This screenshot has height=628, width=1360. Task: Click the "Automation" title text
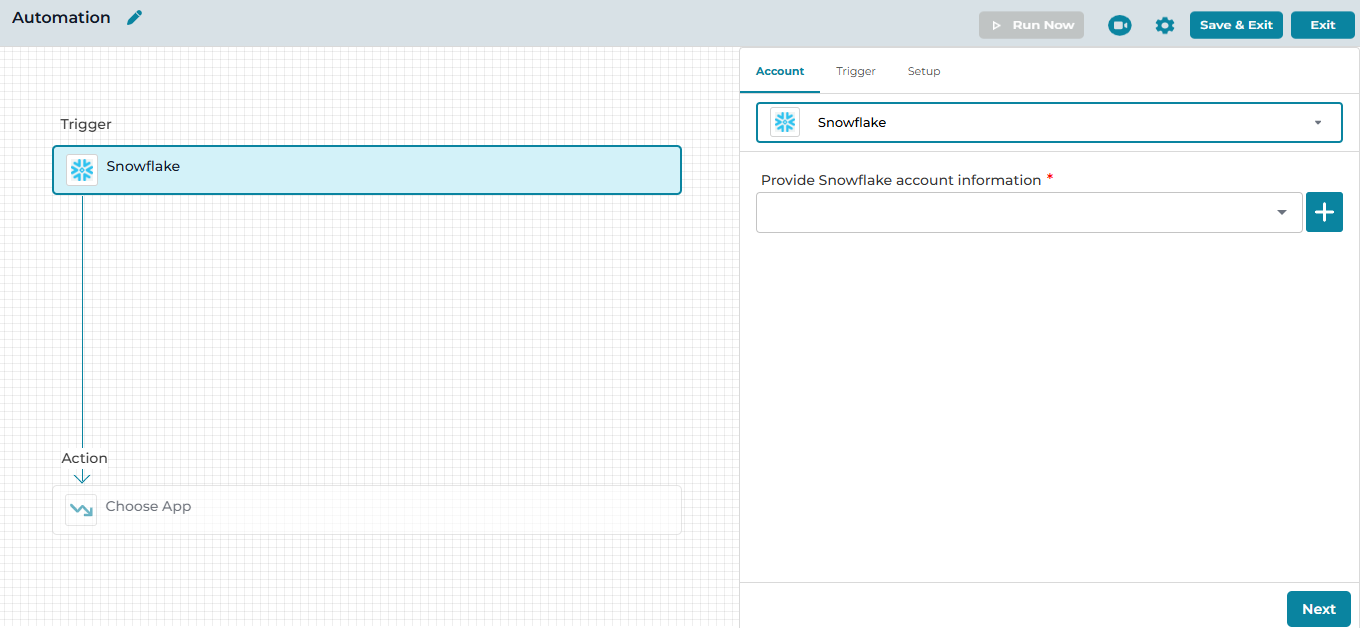(61, 17)
